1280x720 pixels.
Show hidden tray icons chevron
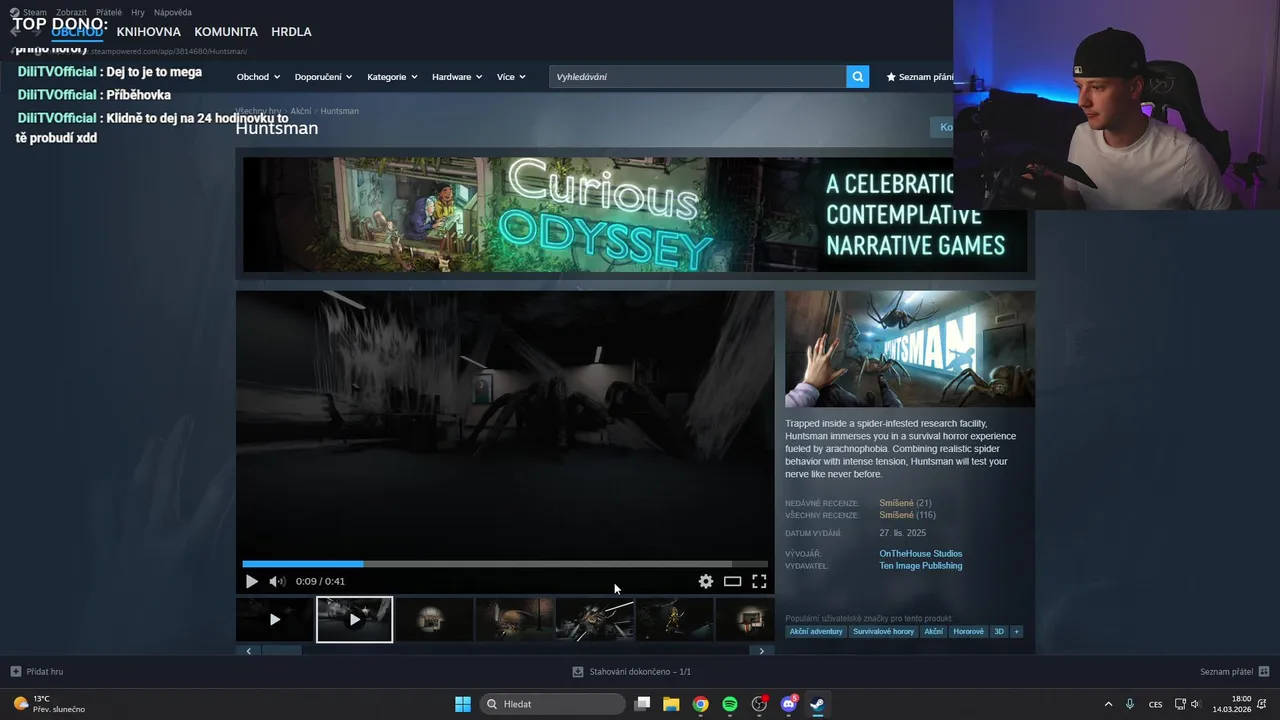(x=1108, y=704)
